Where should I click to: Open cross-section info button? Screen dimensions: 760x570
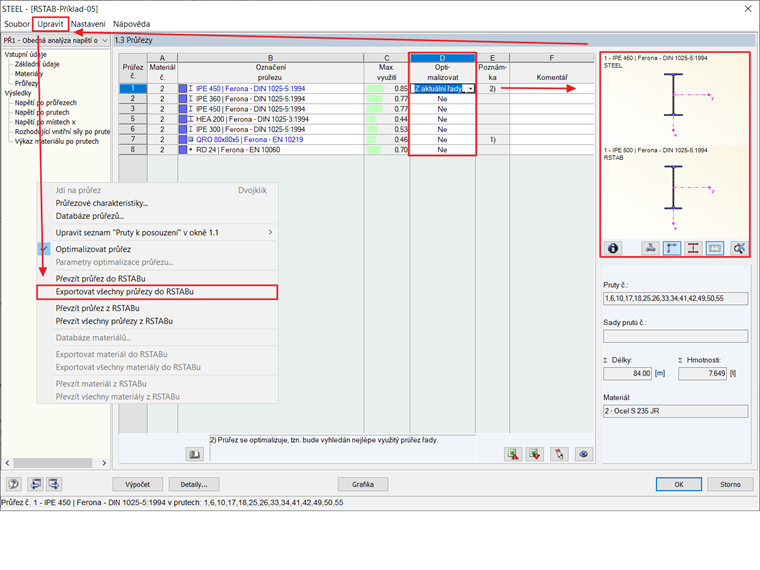click(x=613, y=248)
